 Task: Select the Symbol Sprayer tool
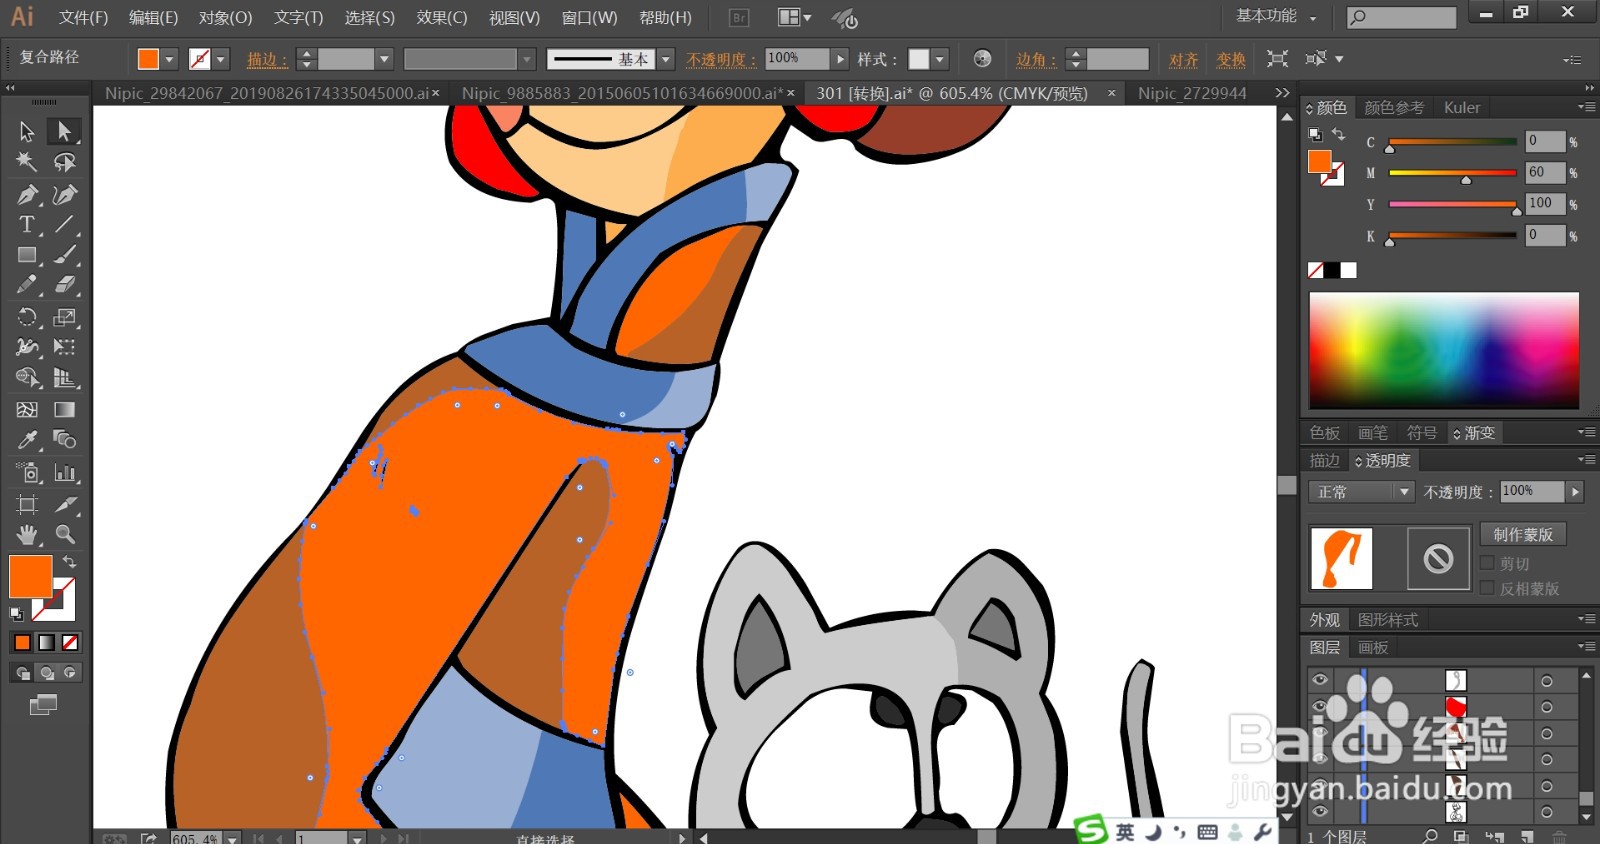pyautogui.click(x=27, y=473)
